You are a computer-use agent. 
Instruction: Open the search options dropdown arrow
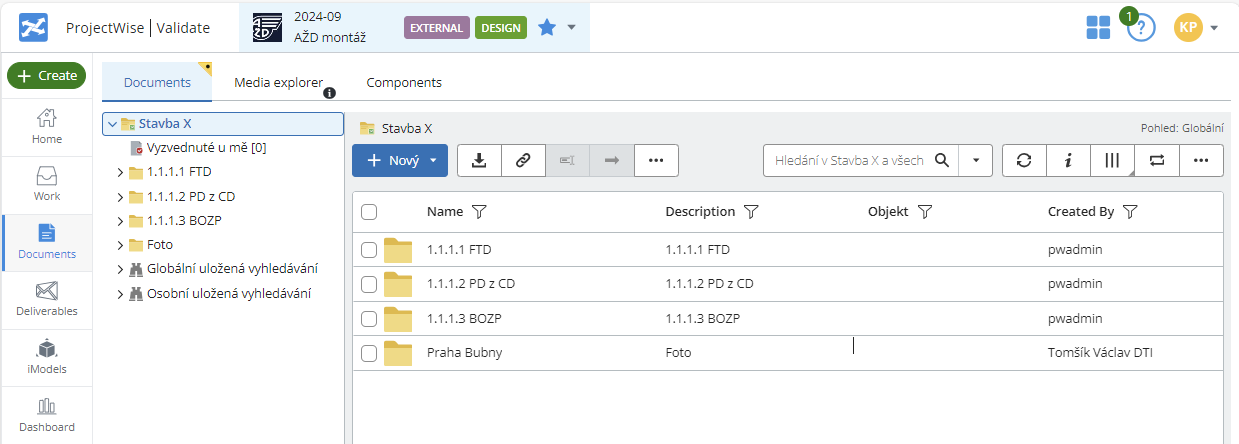pyautogui.click(x=975, y=160)
